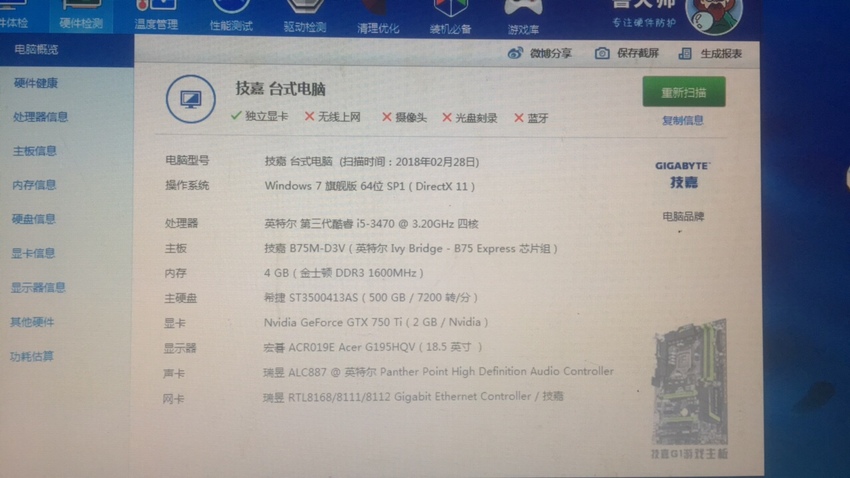The width and height of the screenshot is (850, 478).
Task: Click the RTL8168 Ethernet controller text
Action: pos(414,397)
